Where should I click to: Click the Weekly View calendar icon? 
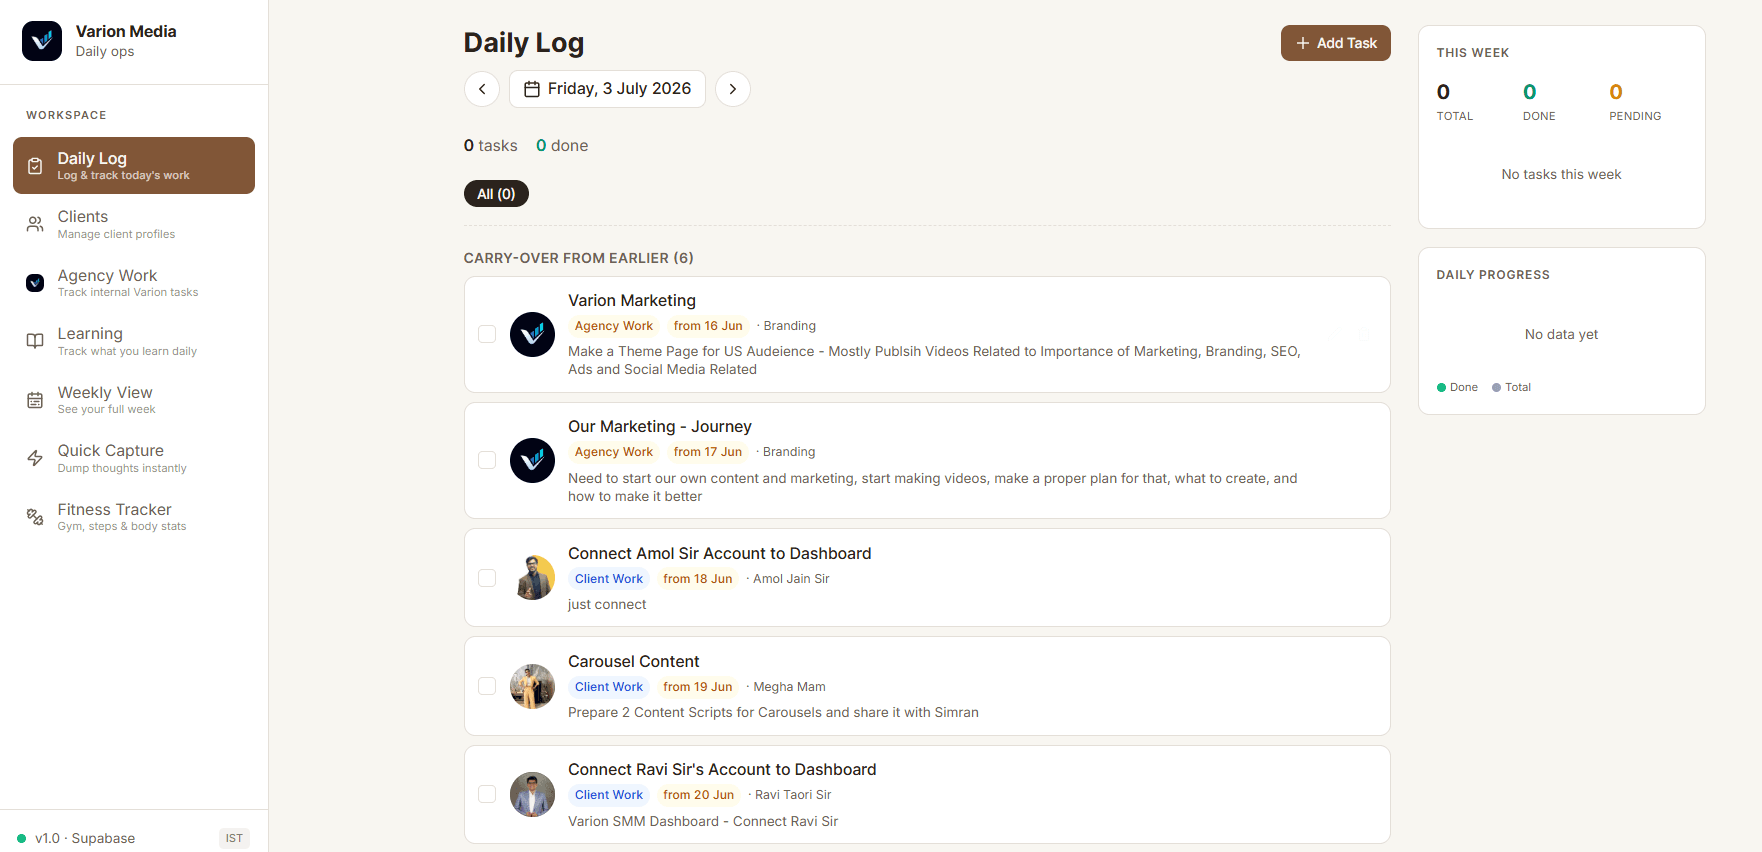click(35, 400)
